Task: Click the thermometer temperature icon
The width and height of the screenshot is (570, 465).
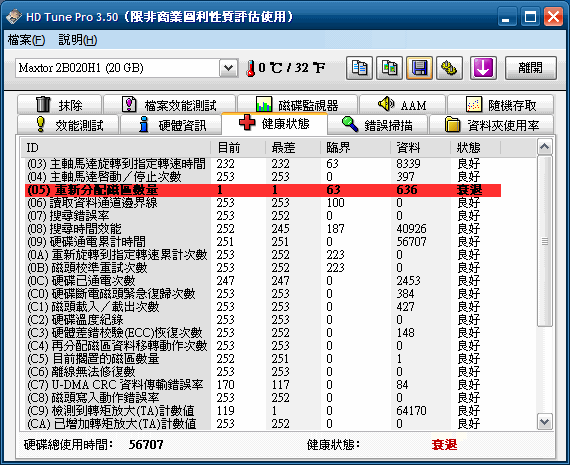Action: click(250, 68)
